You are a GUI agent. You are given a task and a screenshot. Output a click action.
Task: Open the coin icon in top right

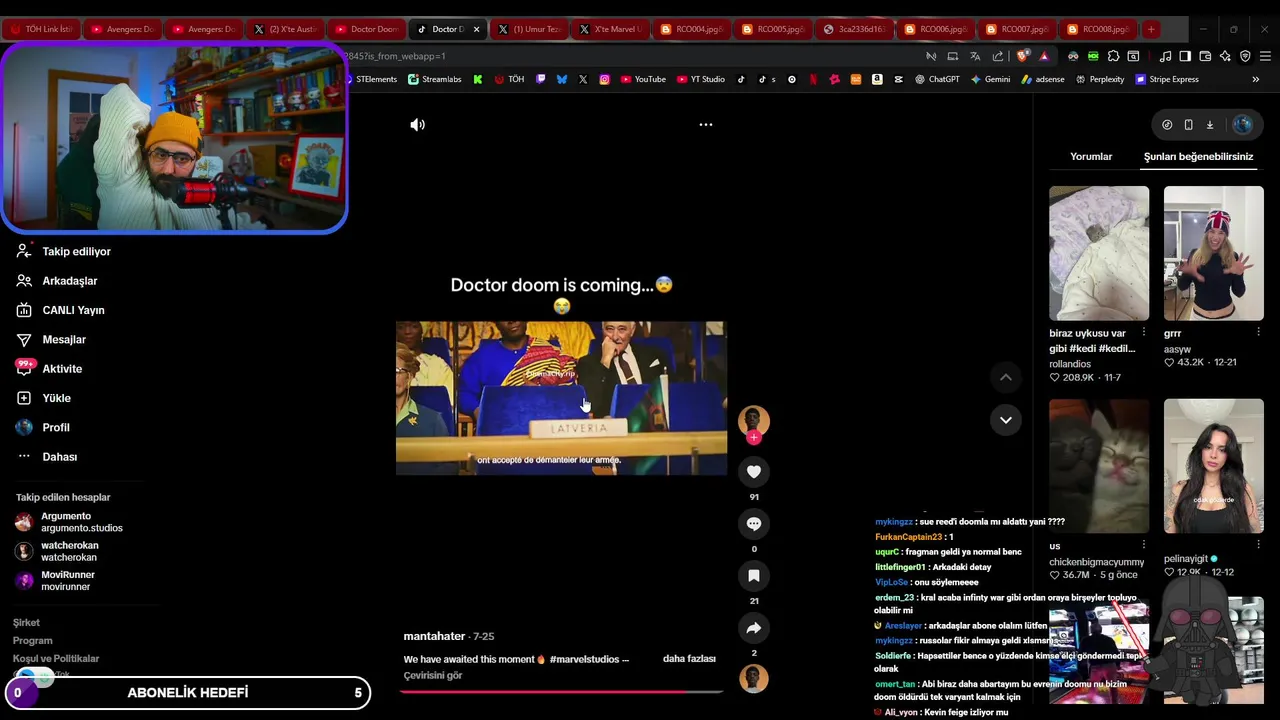pyautogui.click(x=1167, y=125)
